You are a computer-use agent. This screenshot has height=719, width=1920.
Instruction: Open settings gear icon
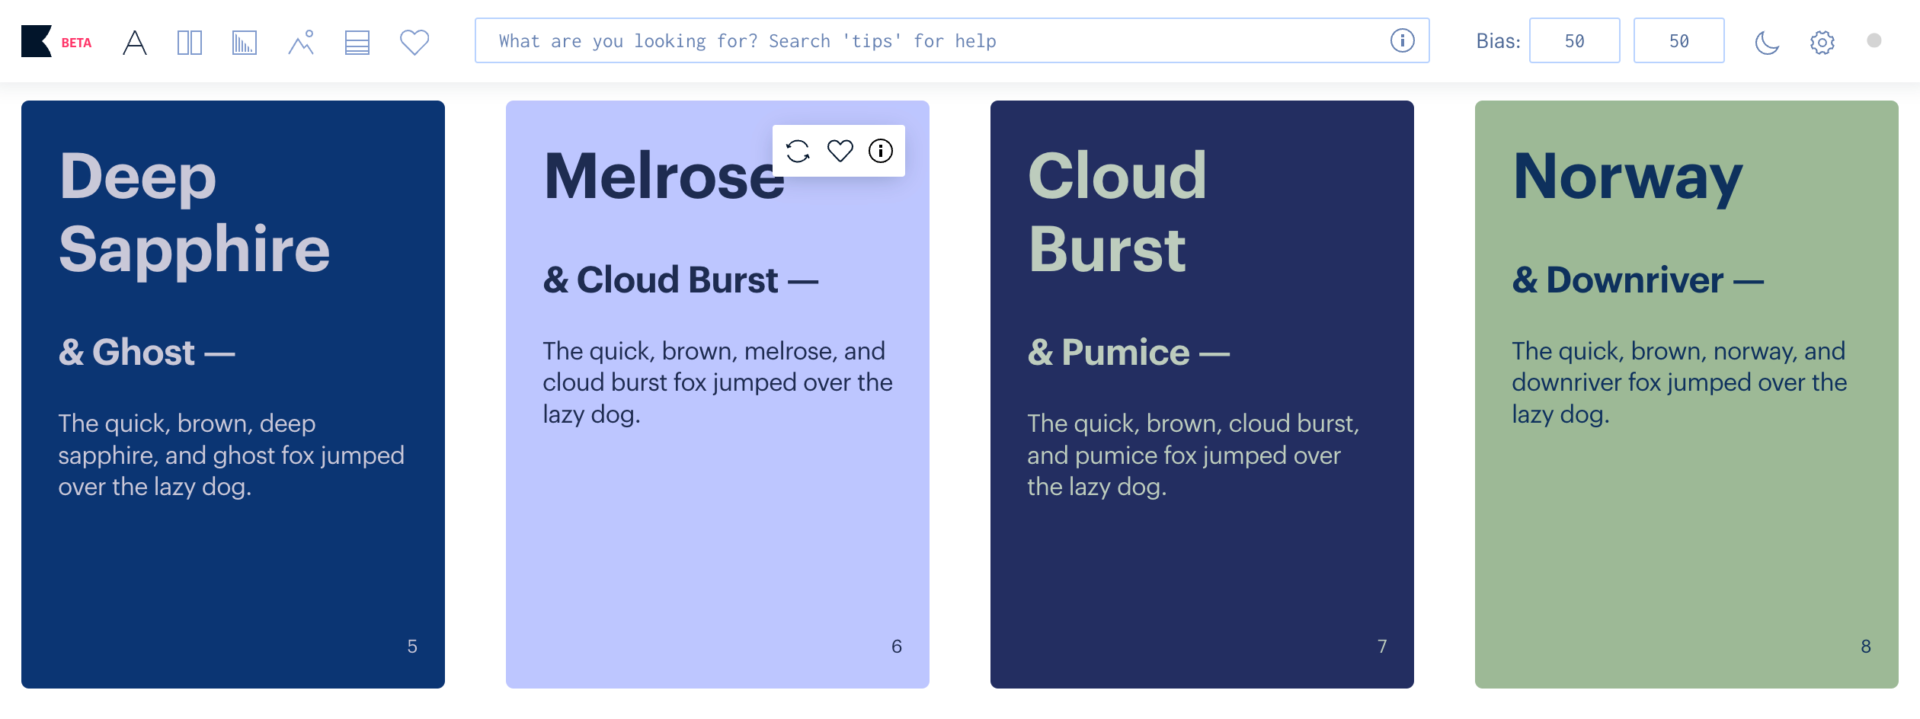coord(1822,42)
